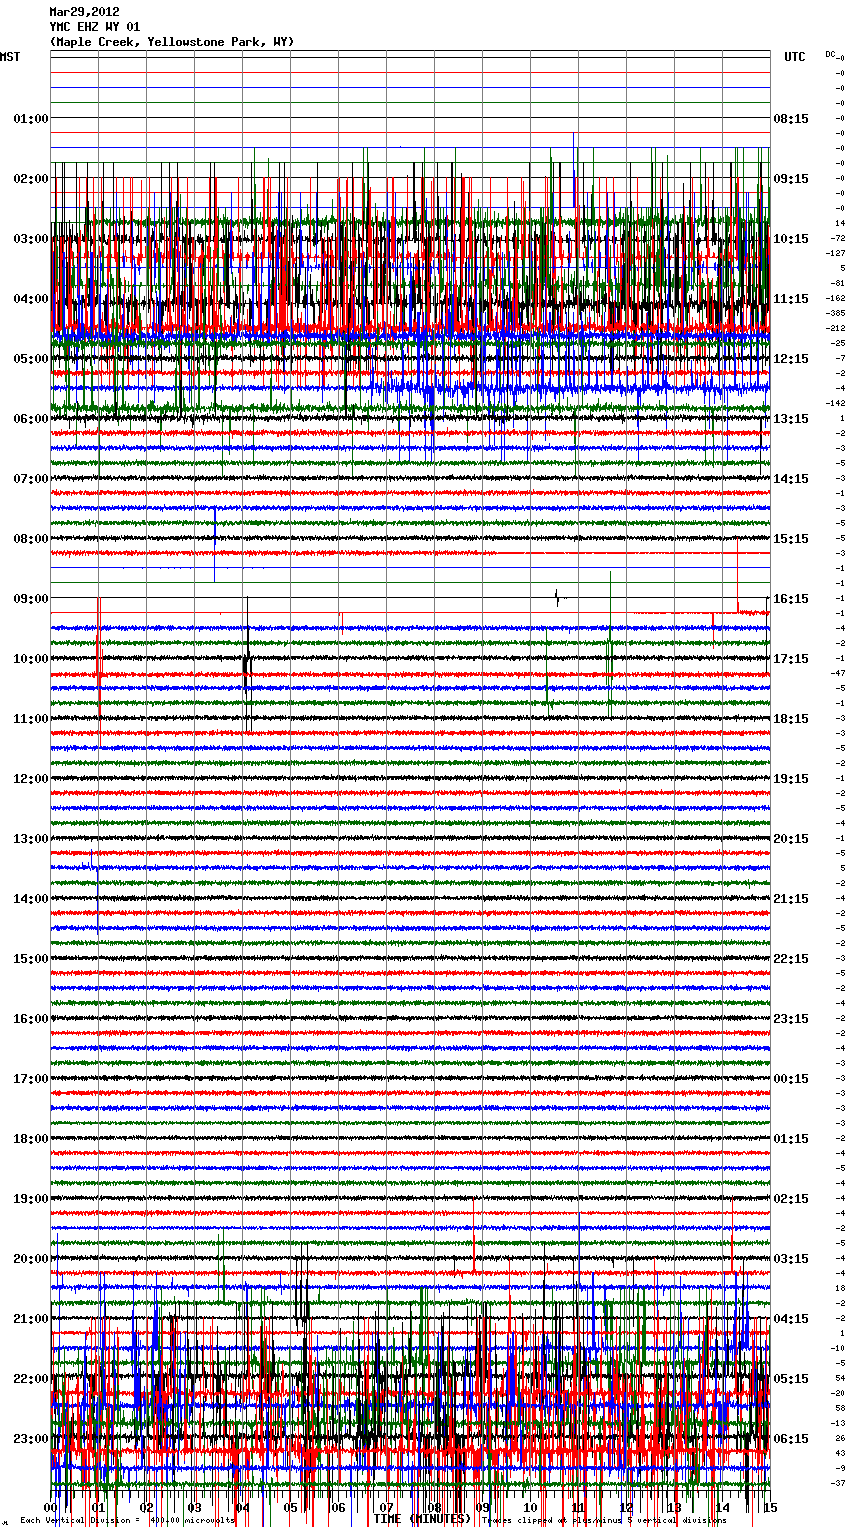Select the 07:00 MST row label
Screen dimensions: 850x1534
[31, 479]
